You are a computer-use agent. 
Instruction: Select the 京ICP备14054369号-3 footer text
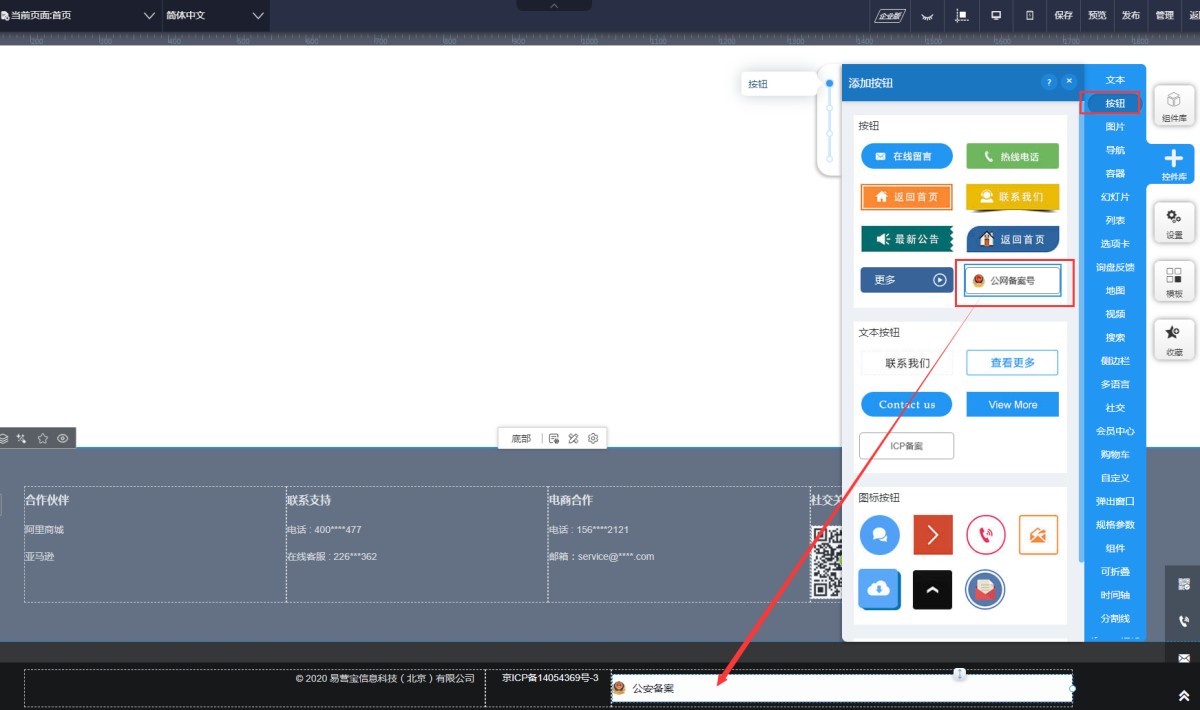pos(550,678)
